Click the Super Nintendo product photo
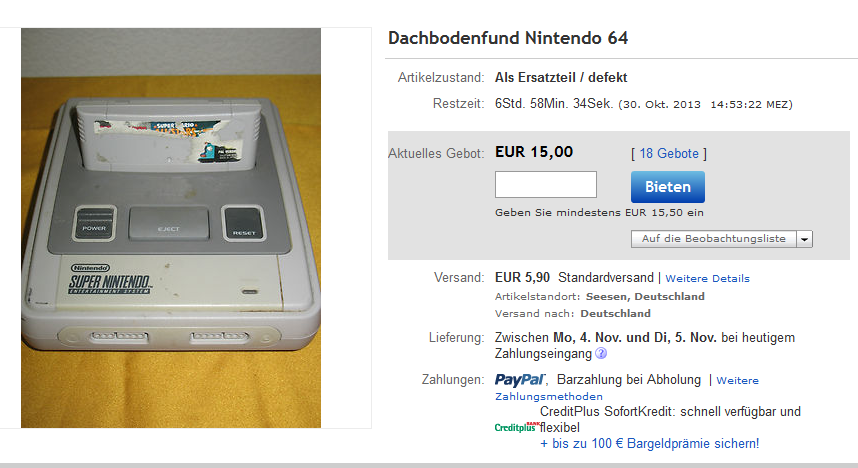The height and width of the screenshot is (468, 858). 171,228
